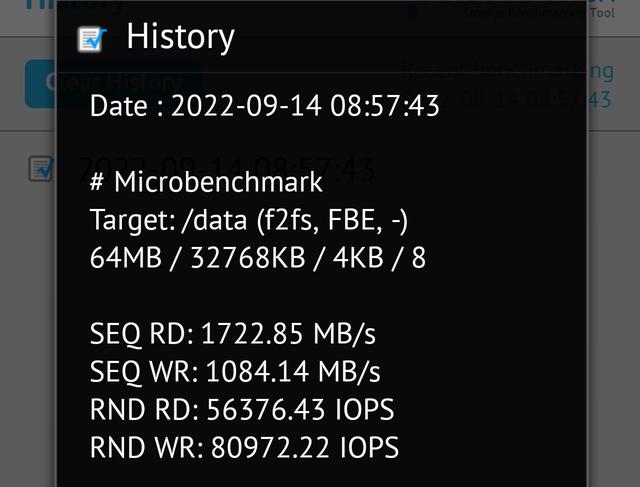Select the SEQ WR 1084.14 MB/s result

(235, 372)
